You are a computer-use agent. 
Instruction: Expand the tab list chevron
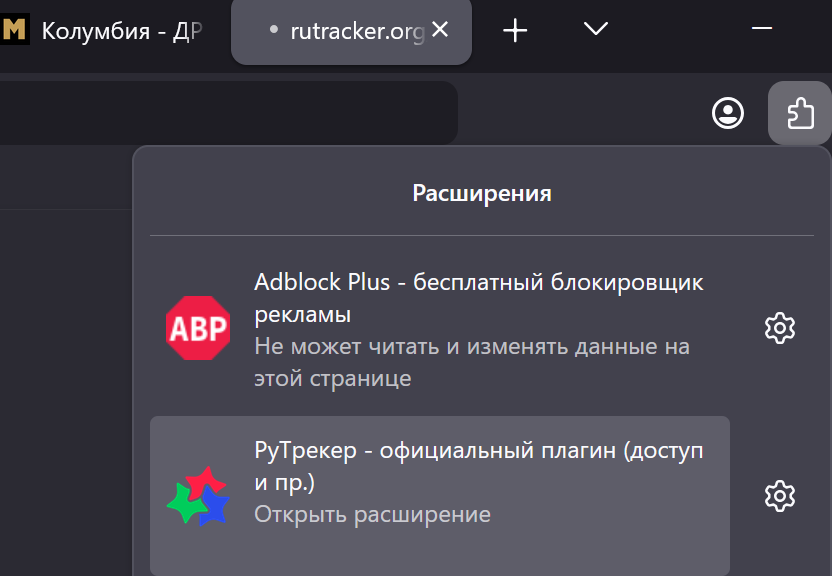click(x=595, y=29)
